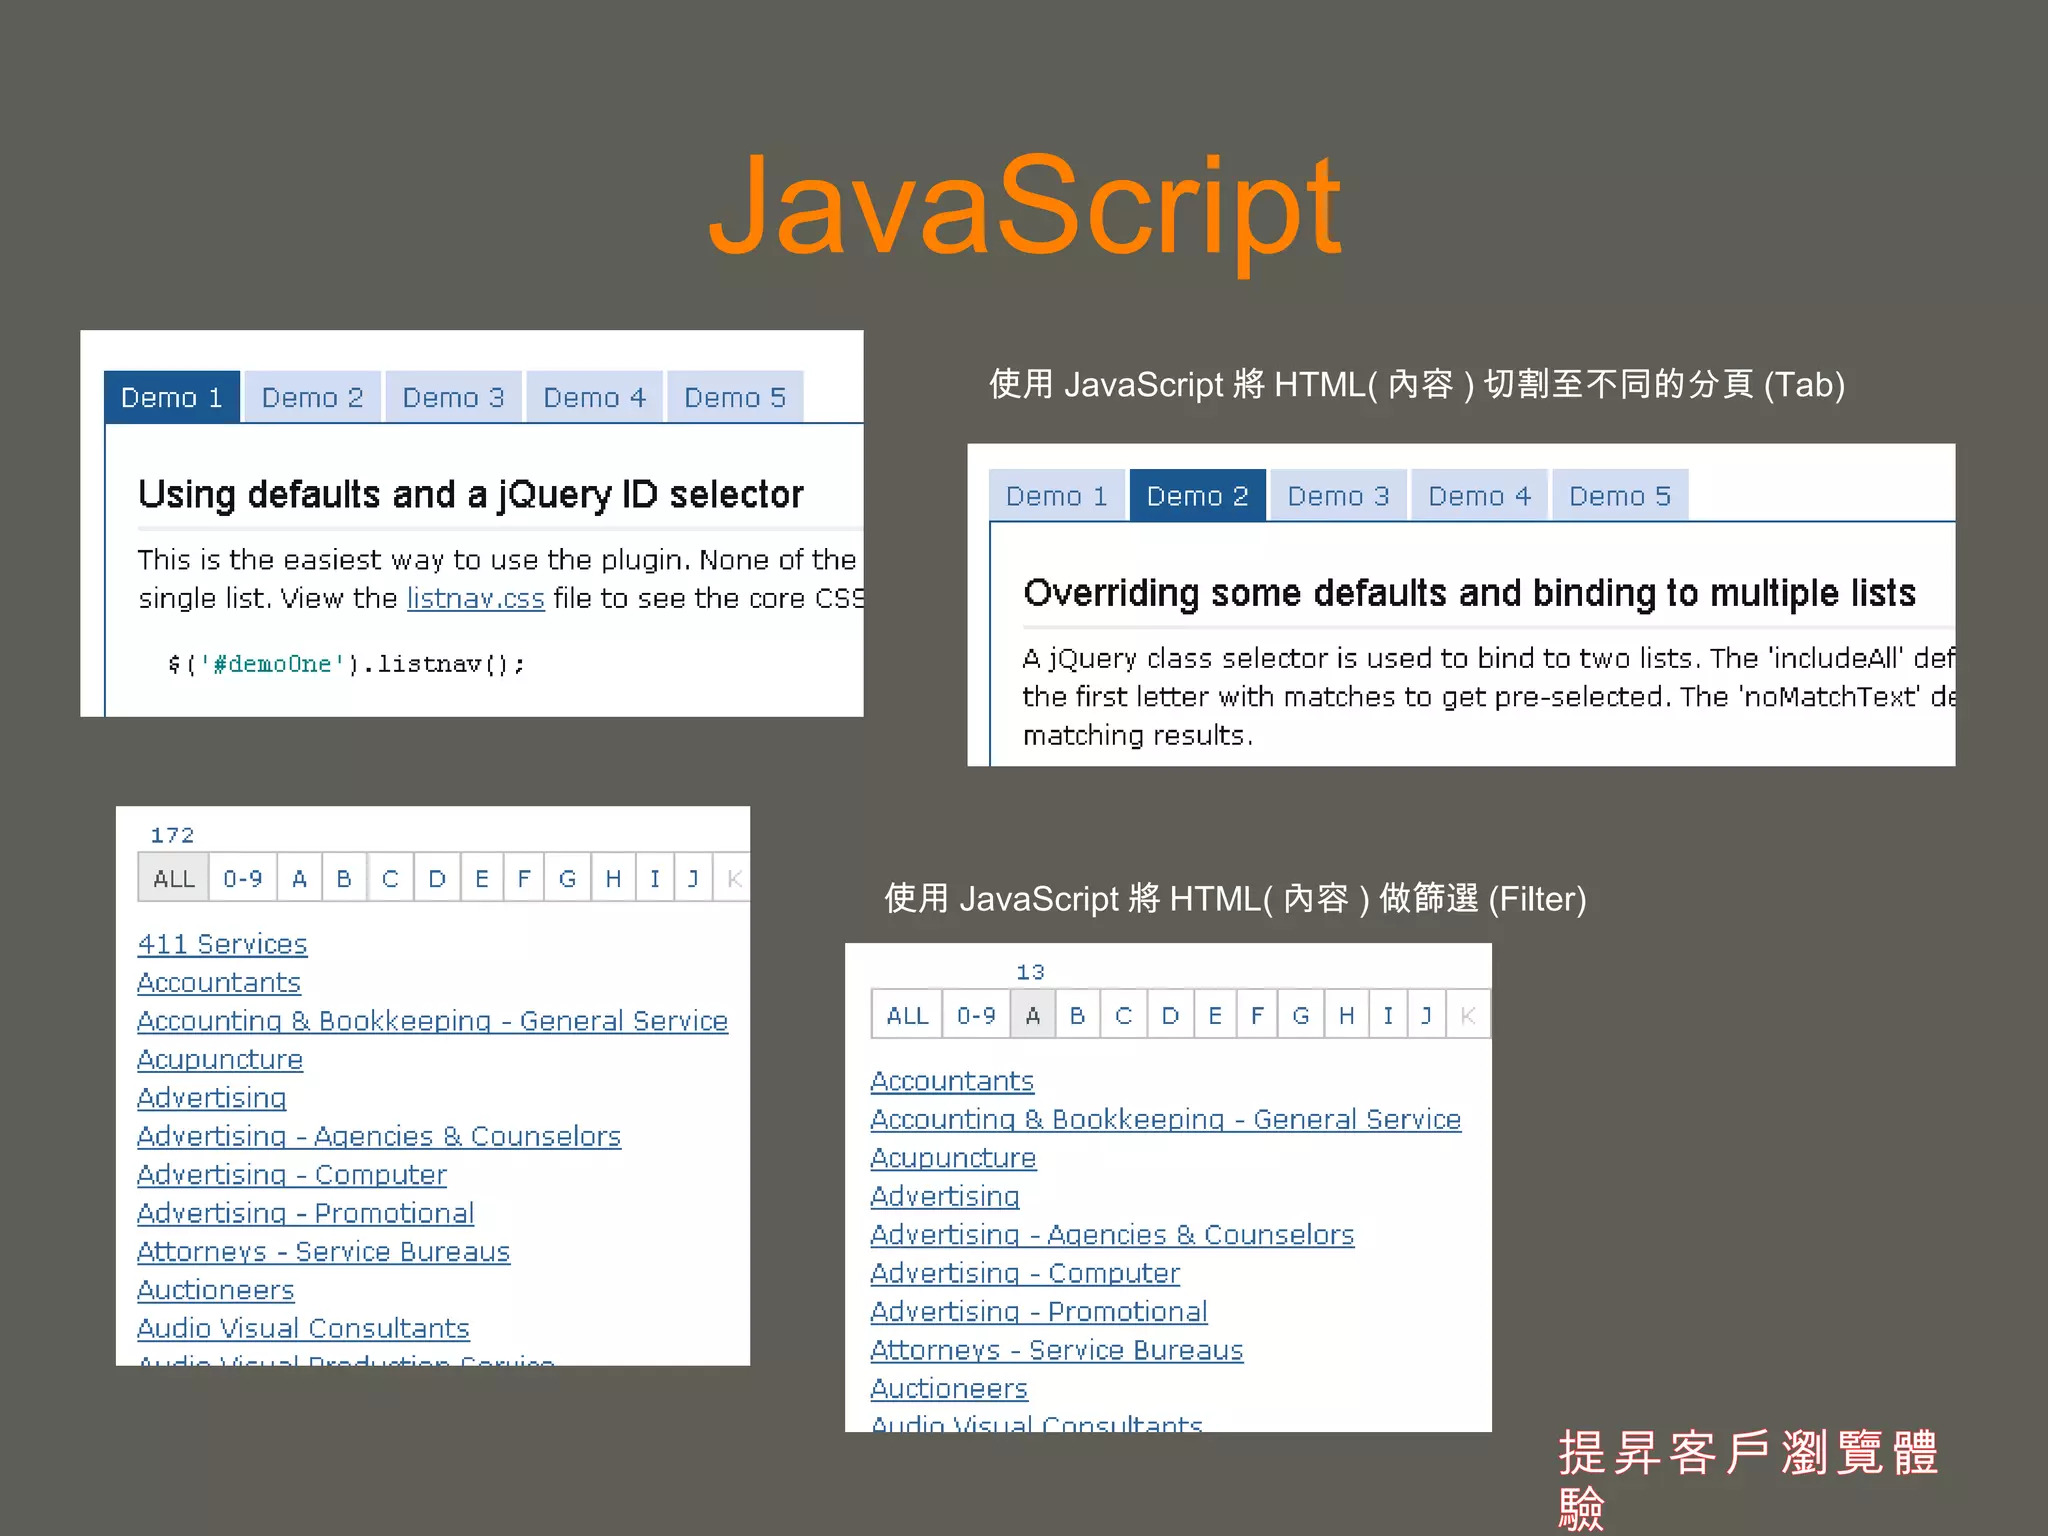Viewport: 2048px width, 1536px height.
Task: Switch to Demo 3 in left tab panel
Action: pyautogui.click(x=453, y=398)
